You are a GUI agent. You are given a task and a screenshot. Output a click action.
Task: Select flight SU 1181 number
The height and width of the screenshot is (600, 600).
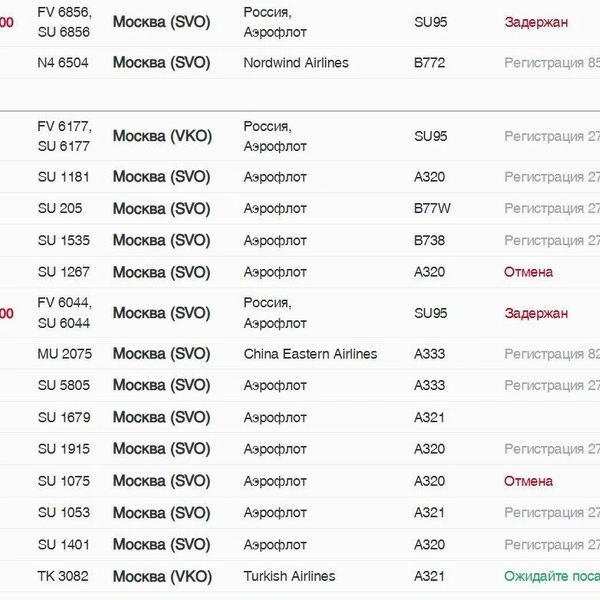click(x=64, y=177)
